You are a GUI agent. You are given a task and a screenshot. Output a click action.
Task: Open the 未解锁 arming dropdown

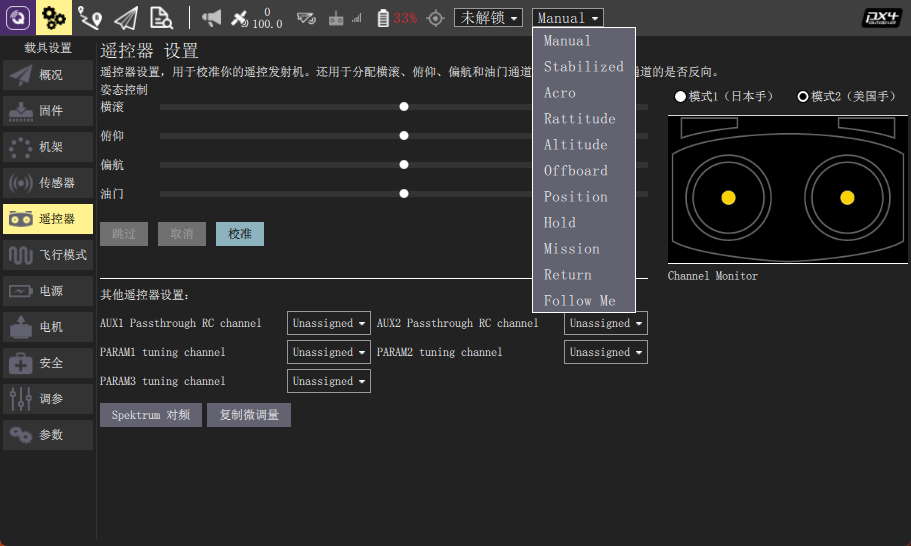click(488, 18)
